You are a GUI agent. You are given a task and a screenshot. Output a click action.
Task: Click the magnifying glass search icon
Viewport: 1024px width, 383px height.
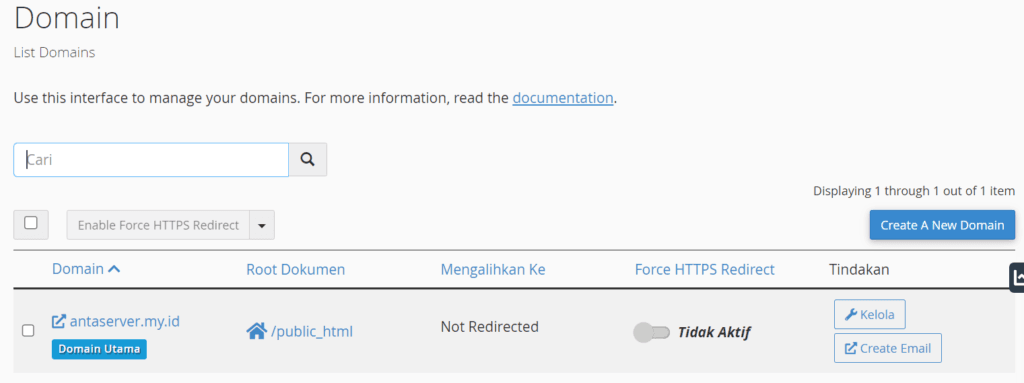click(x=308, y=159)
